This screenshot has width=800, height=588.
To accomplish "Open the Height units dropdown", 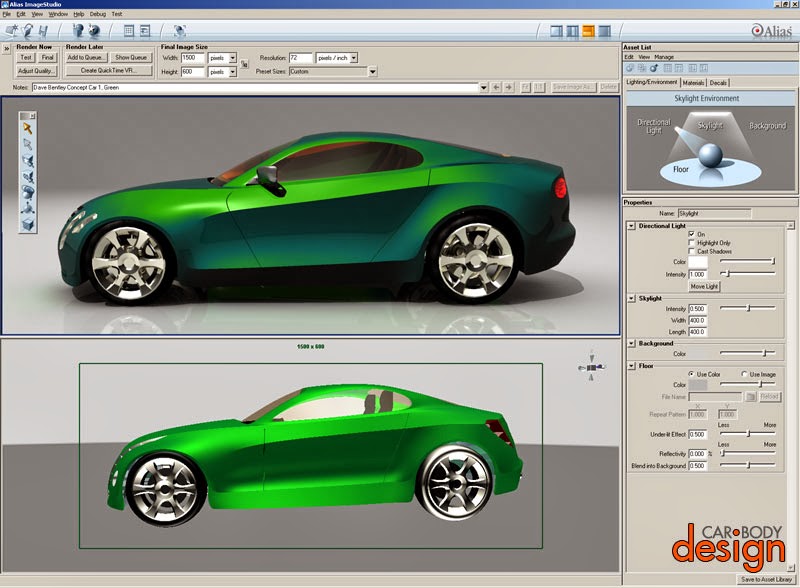I will coord(233,72).
